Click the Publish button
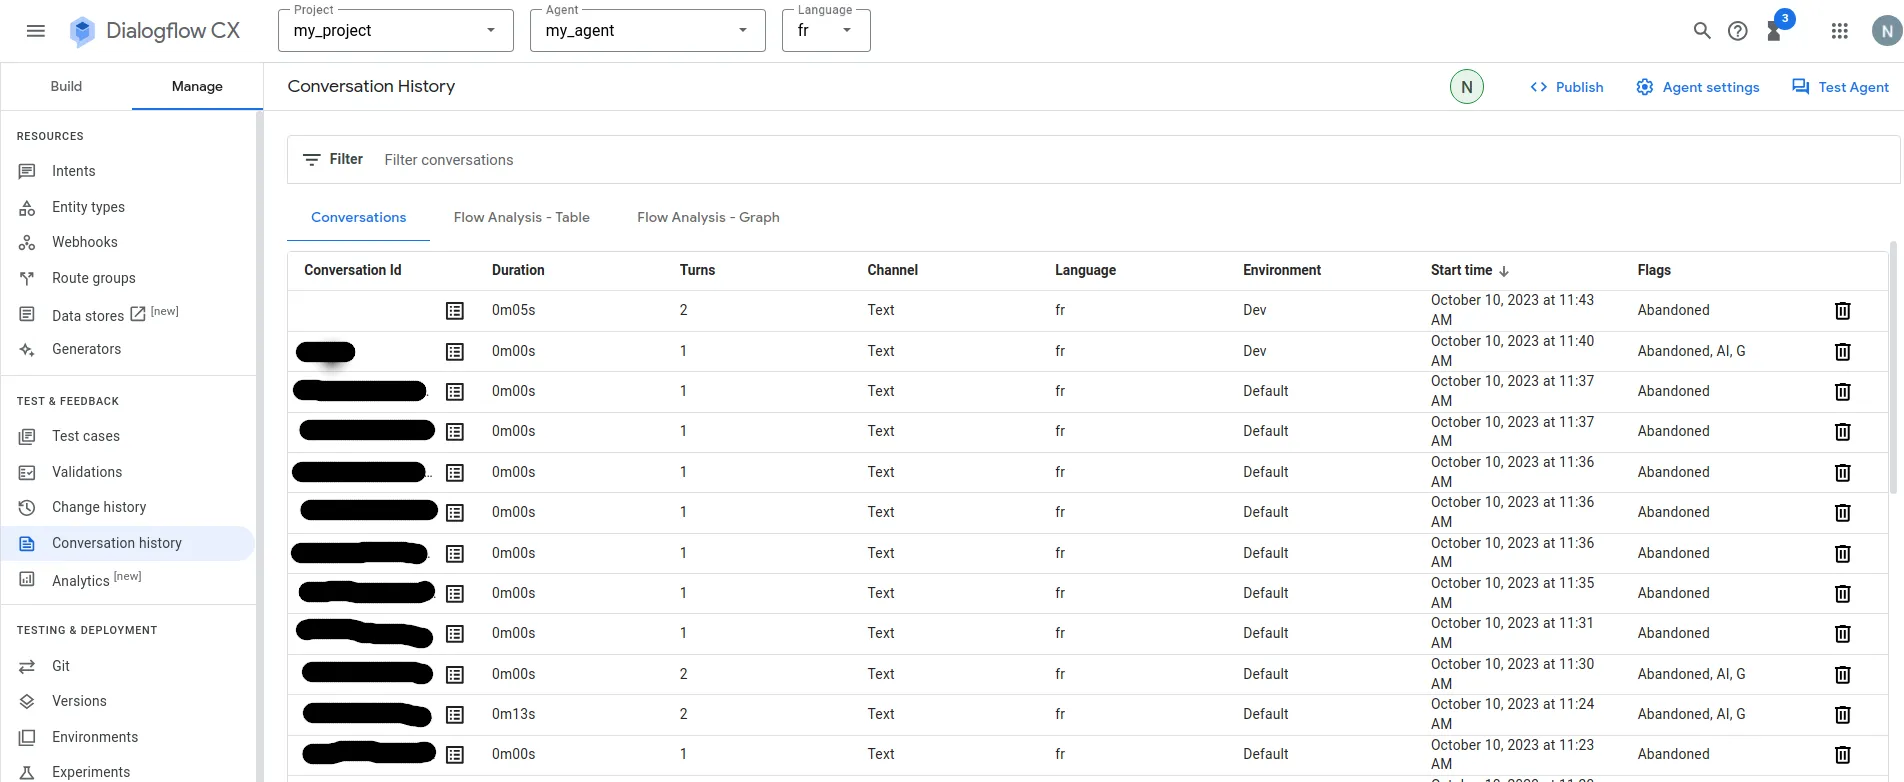1904x782 pixels. tap(1567, 87)
